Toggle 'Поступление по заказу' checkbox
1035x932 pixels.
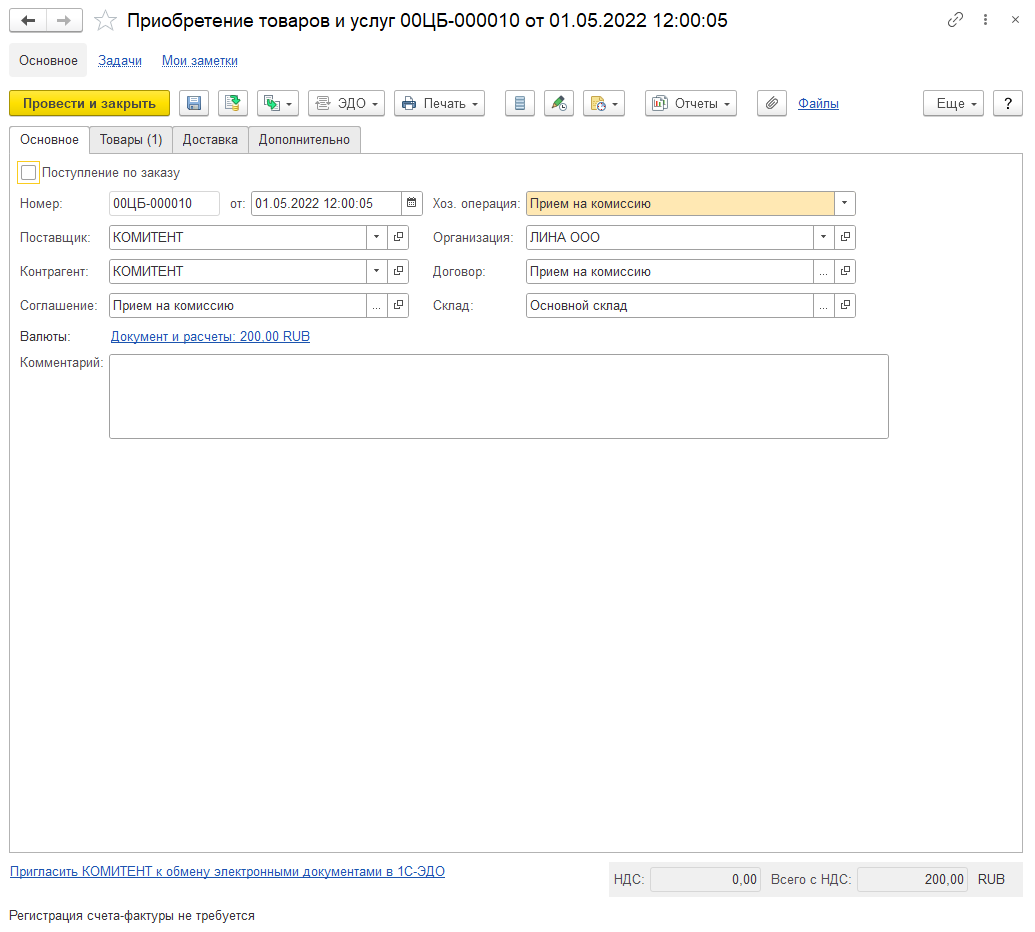click(29, 173)
